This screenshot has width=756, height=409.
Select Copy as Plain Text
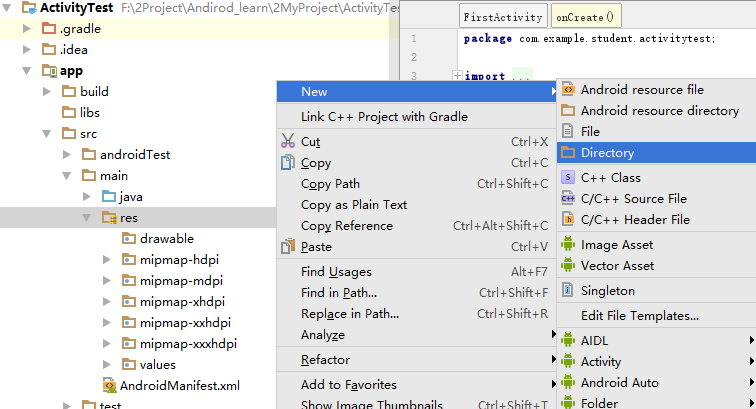pos(417,204)
